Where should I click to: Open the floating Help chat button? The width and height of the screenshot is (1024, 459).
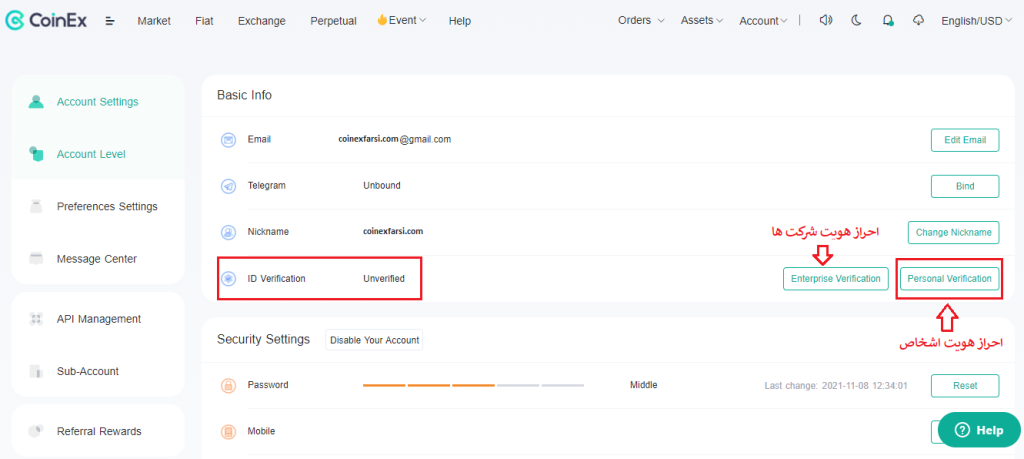pyautogui.click(x=979, y=430)
